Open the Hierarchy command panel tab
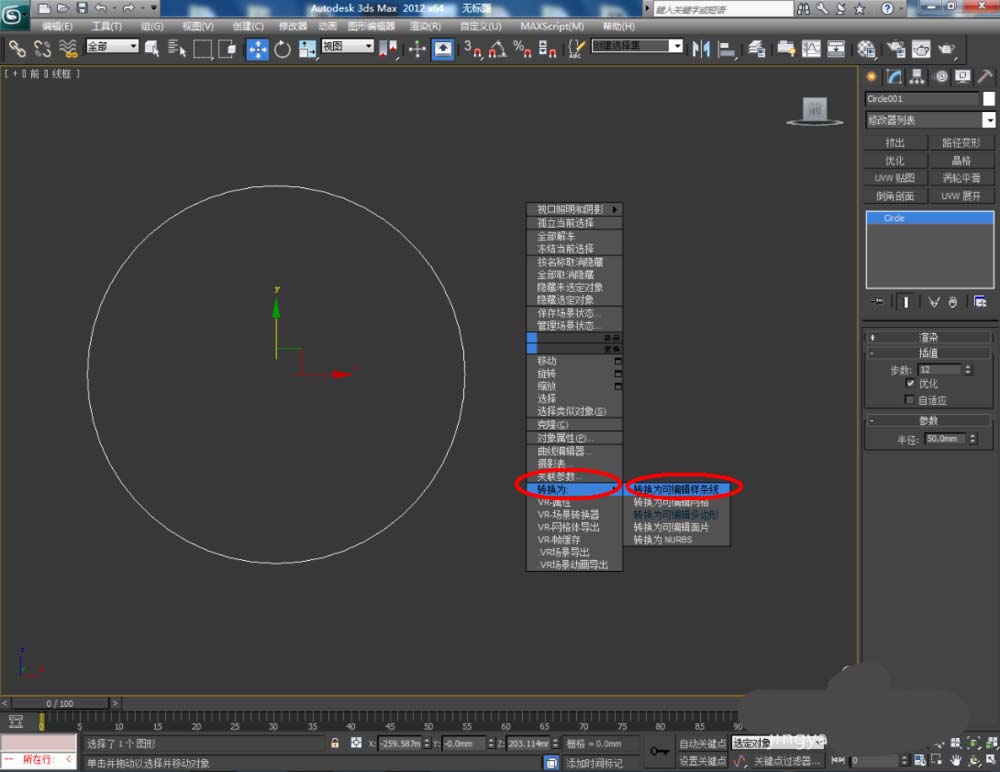 [917, 77]
